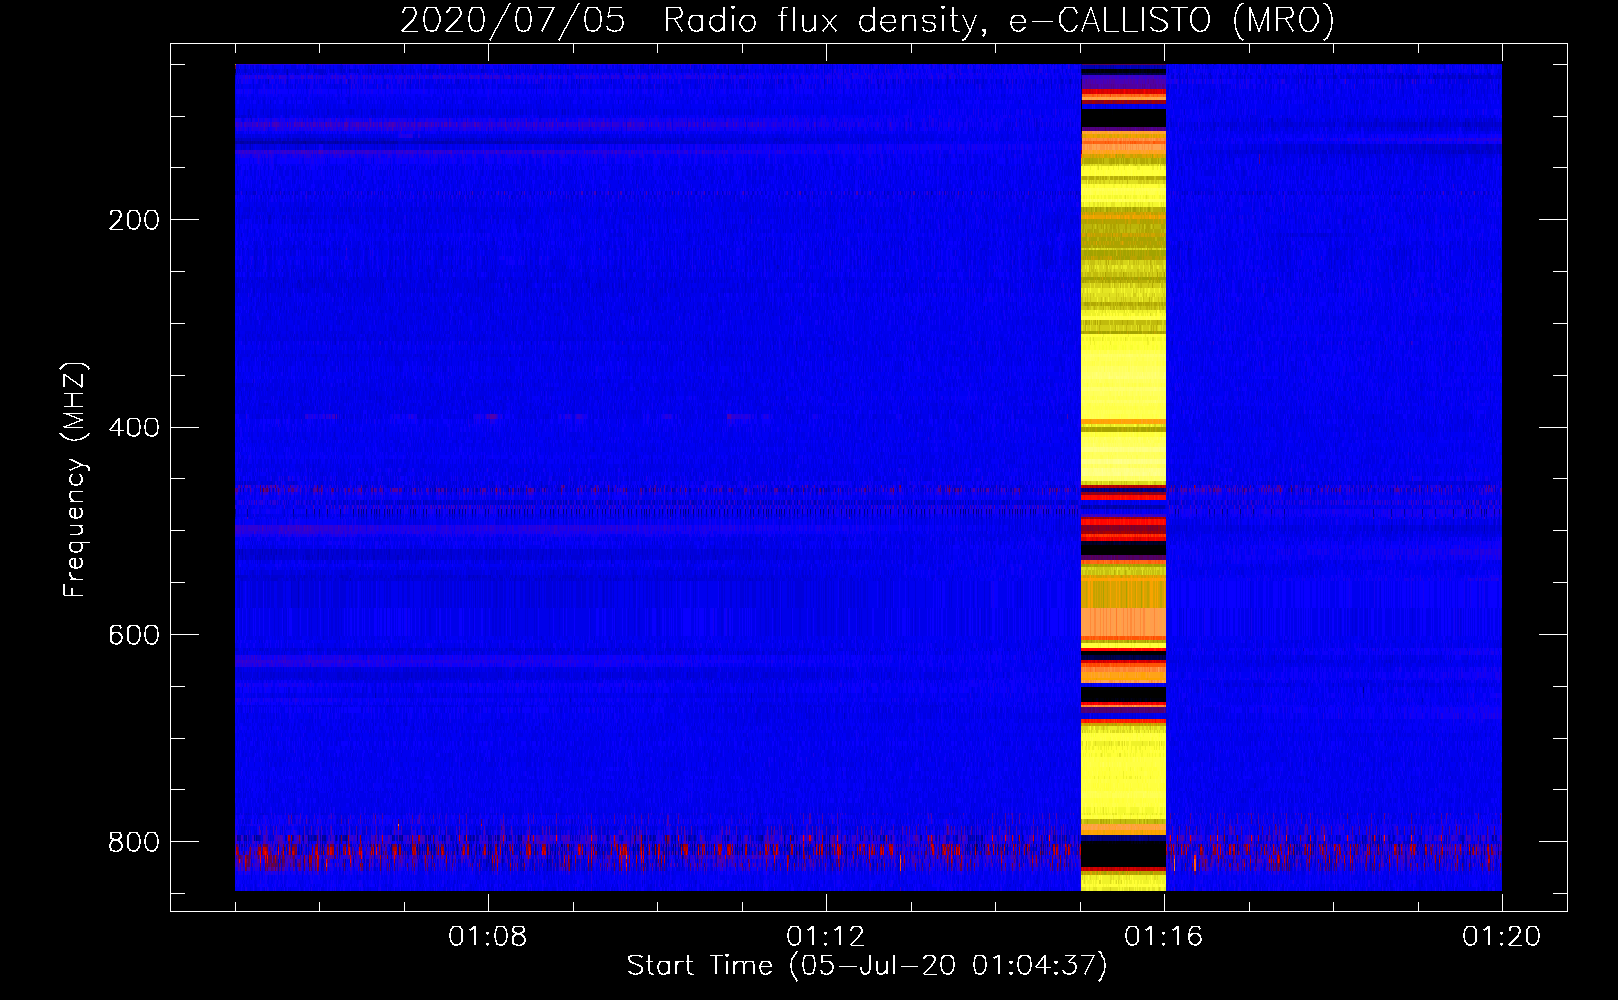Click the "01:08" time tick label
The width and height of the screenshot is (1618, 1000).
pyautogui.click(x=488, y=937)
